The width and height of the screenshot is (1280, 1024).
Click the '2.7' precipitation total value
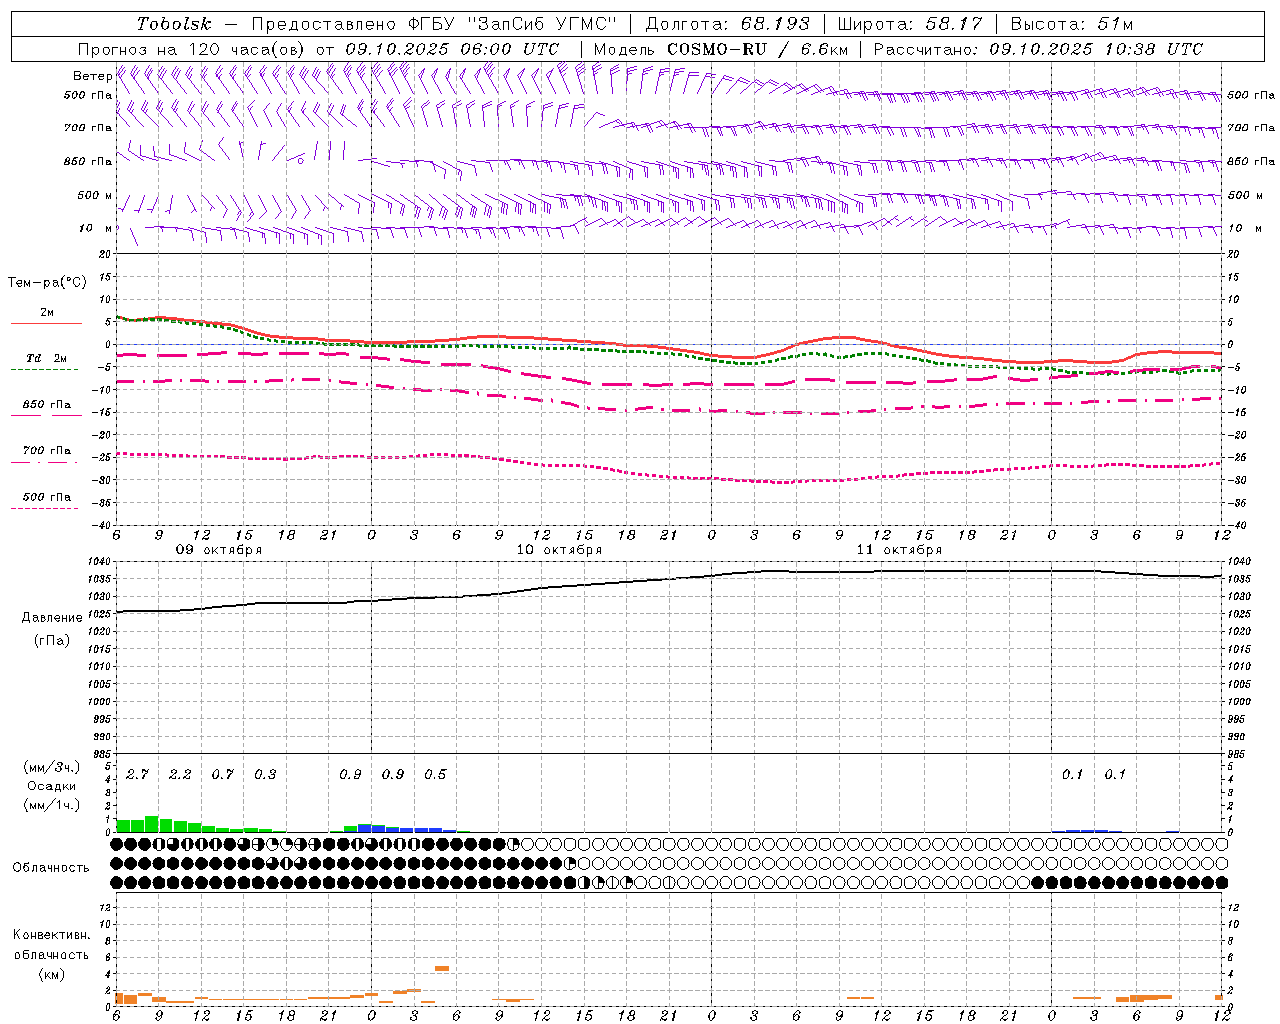137,775
